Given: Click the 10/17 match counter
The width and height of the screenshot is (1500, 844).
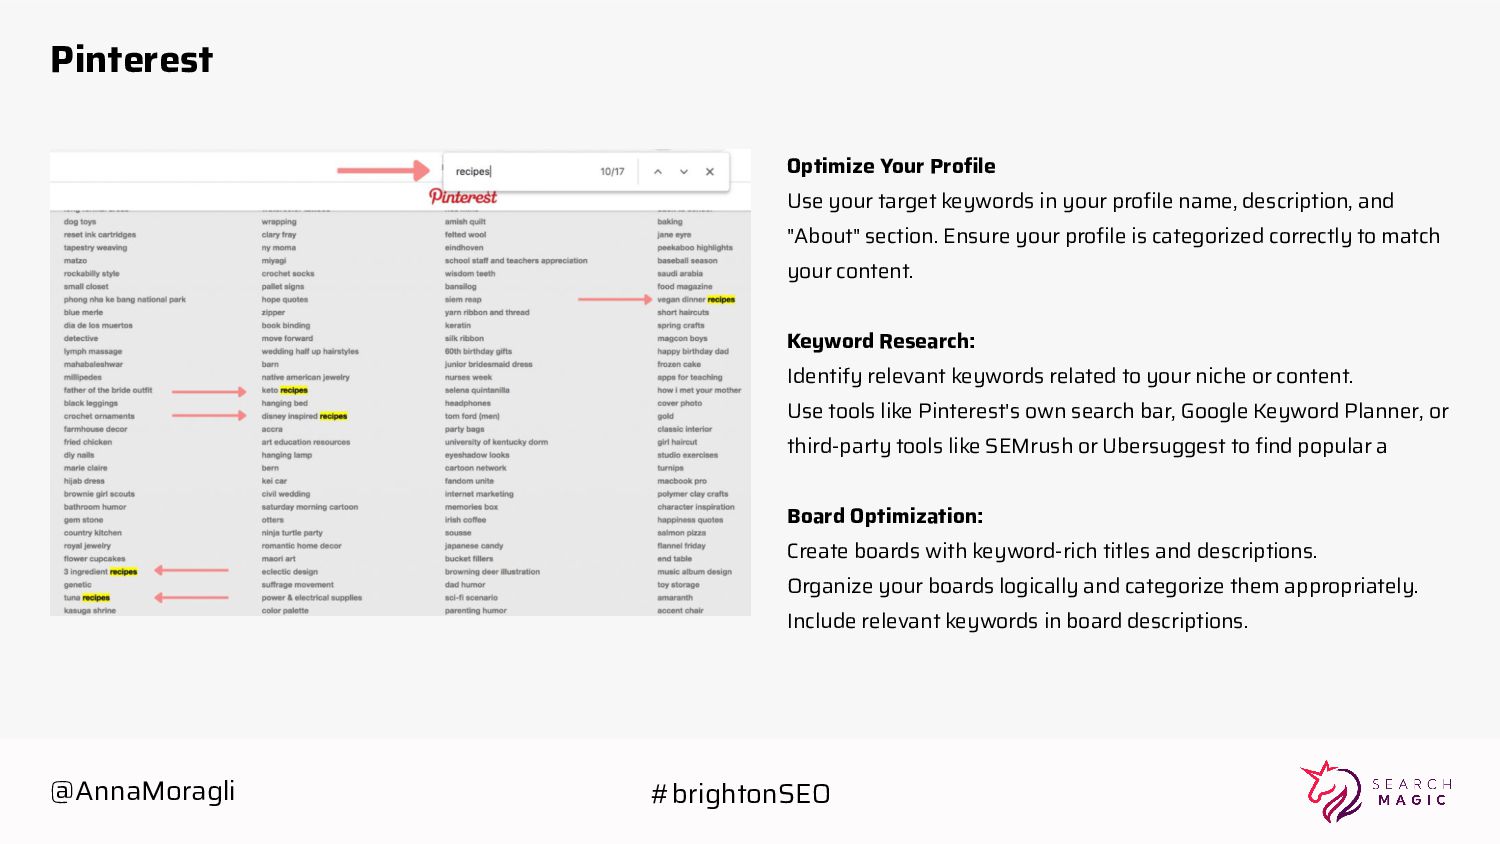Looking at the screenshot, I should (x=612, y=172).
